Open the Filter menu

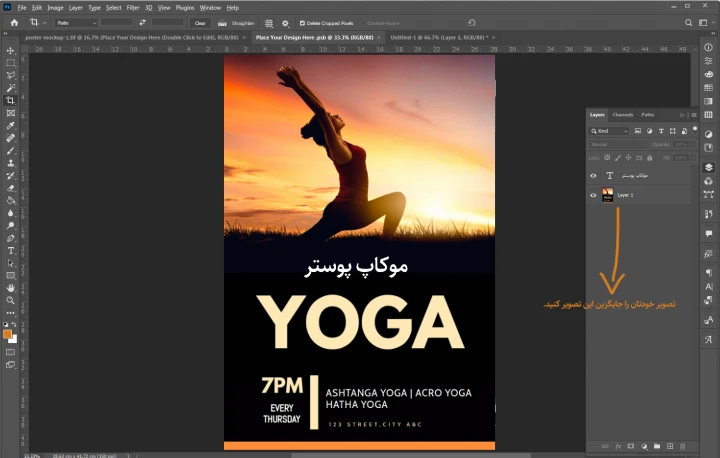tap(133, 7)
